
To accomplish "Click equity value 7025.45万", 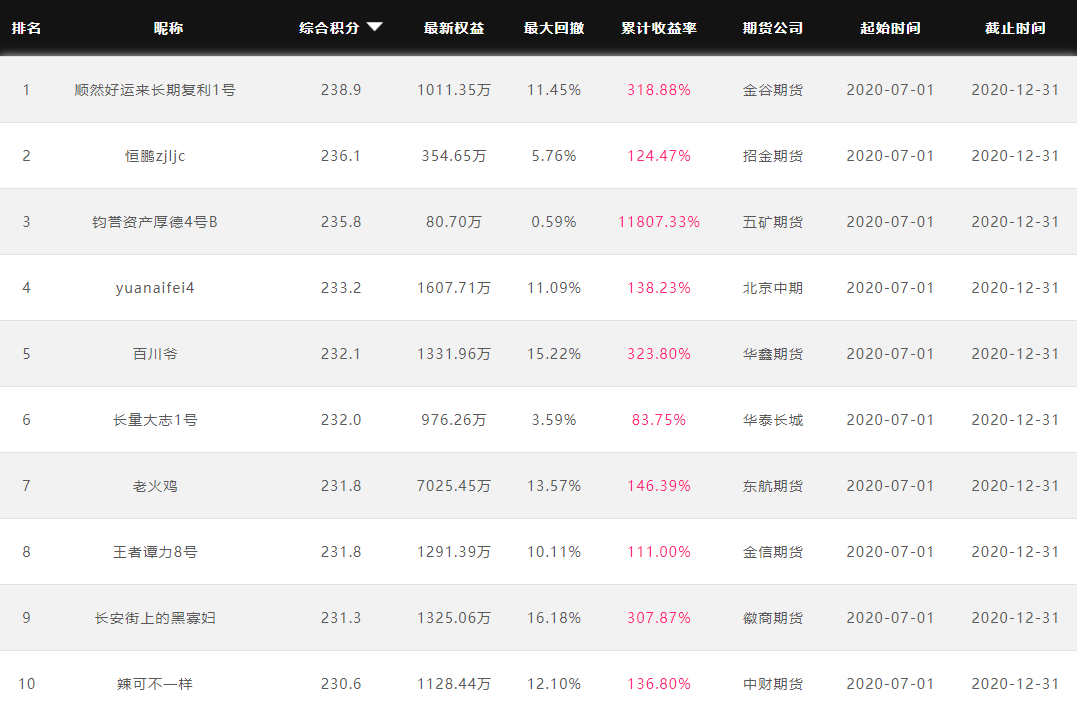I will (x=454, y=485).
